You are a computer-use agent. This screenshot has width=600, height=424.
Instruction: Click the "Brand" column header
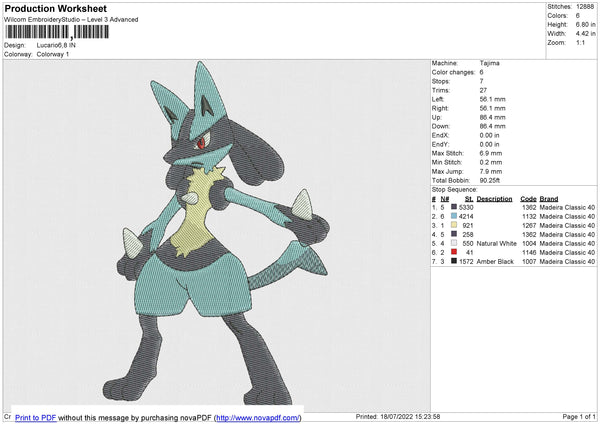pyautogui.click(x=549, y=199)
